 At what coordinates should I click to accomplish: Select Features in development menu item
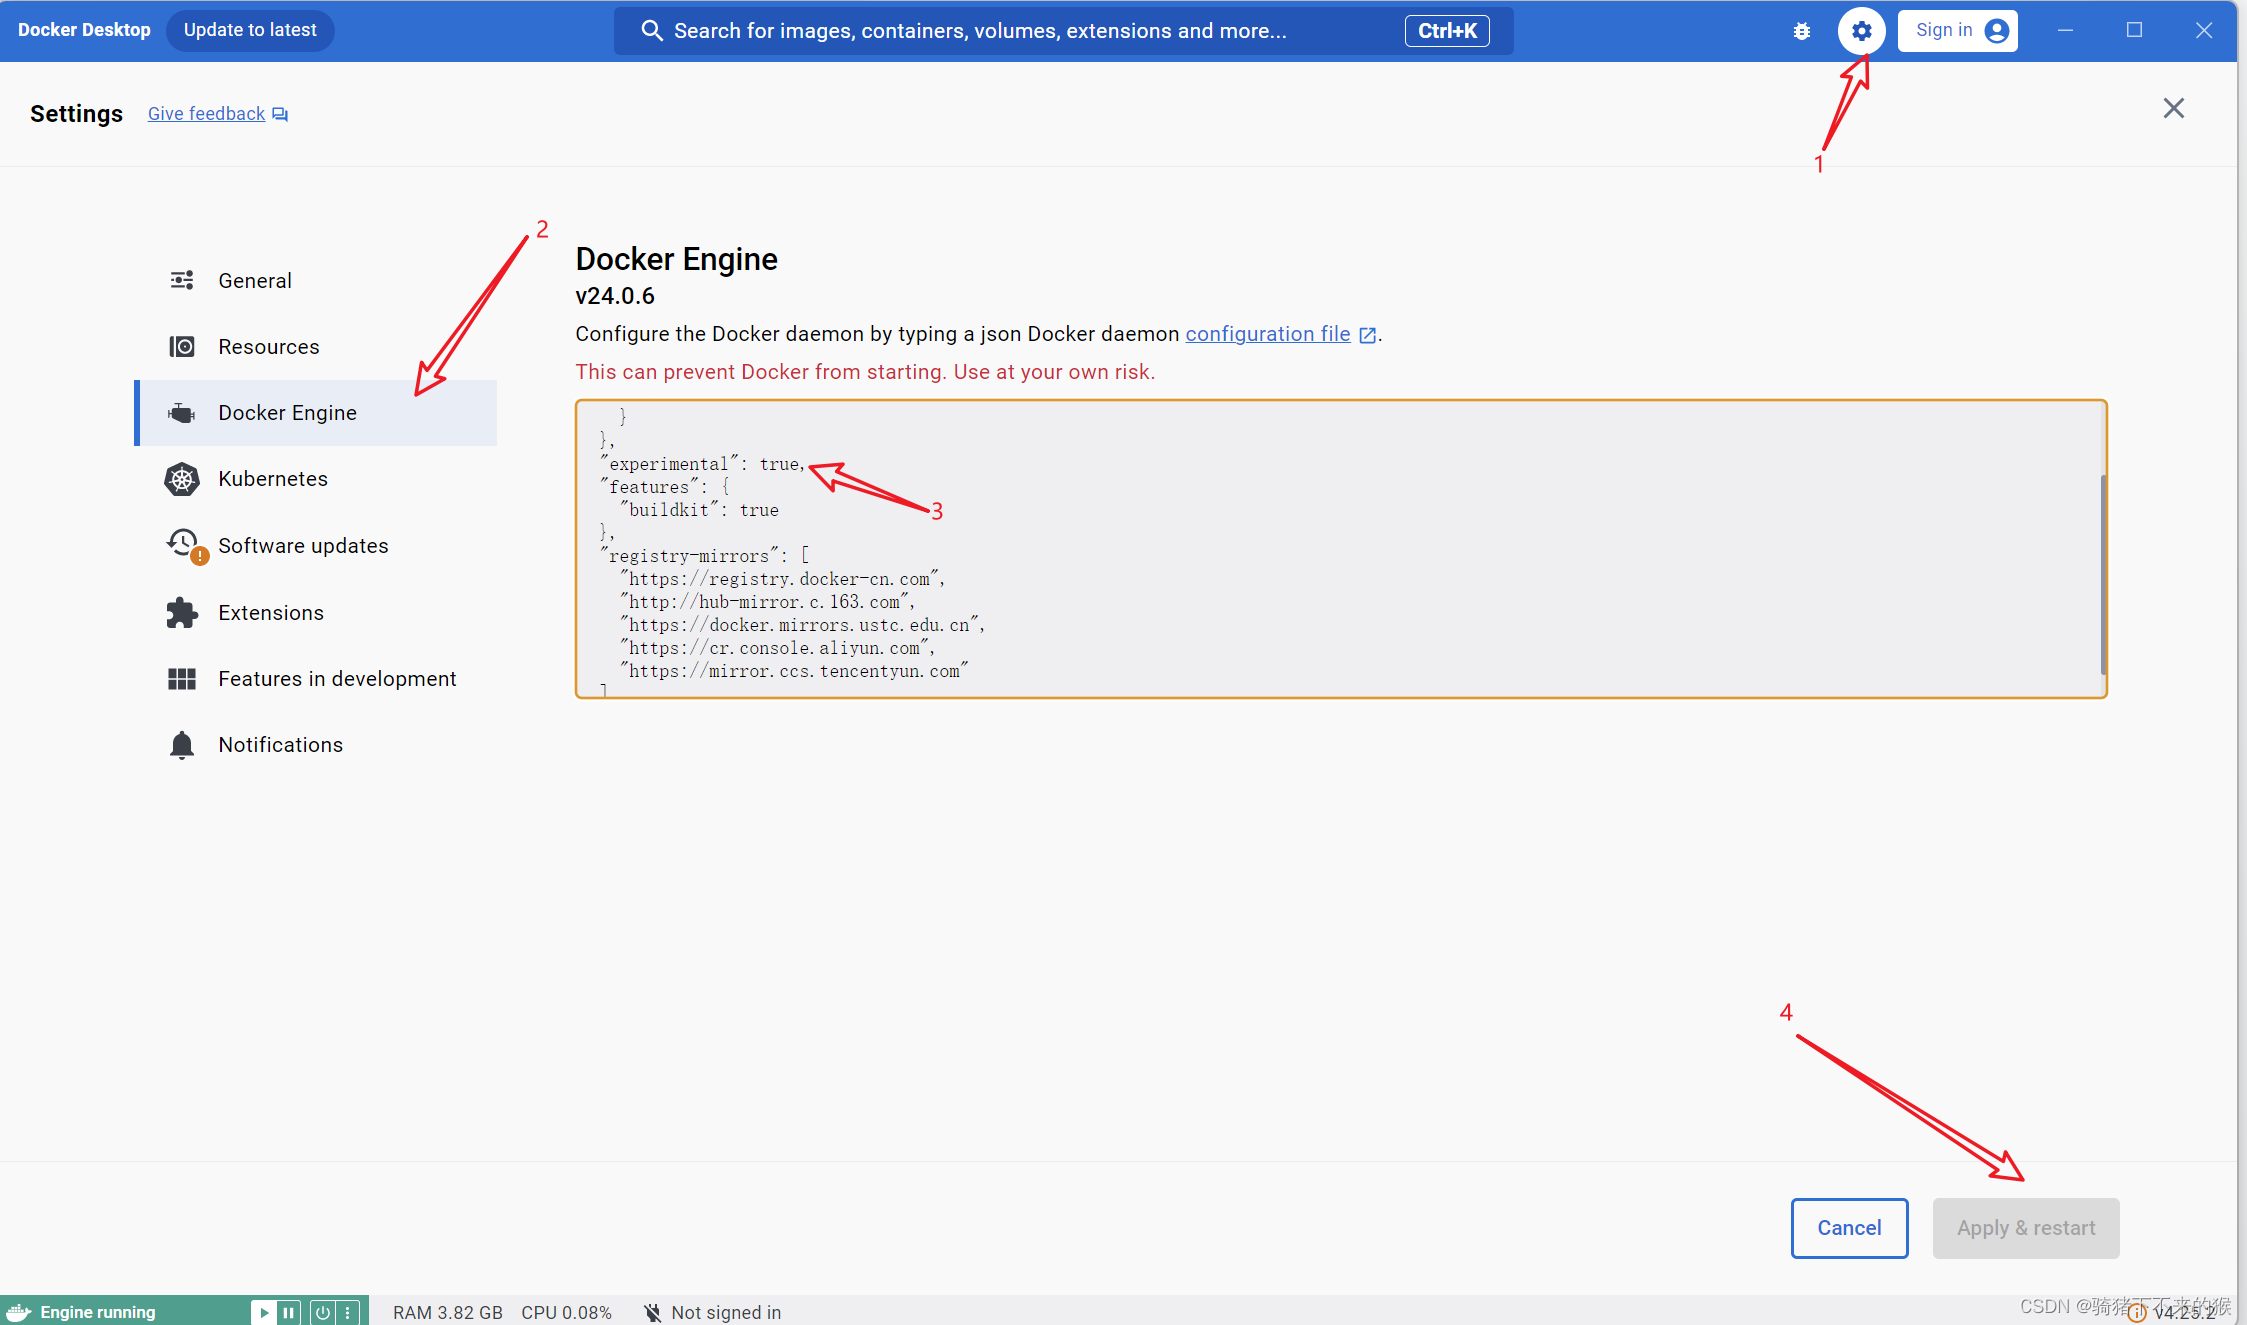pyautogui.click(x=337, y=678)
